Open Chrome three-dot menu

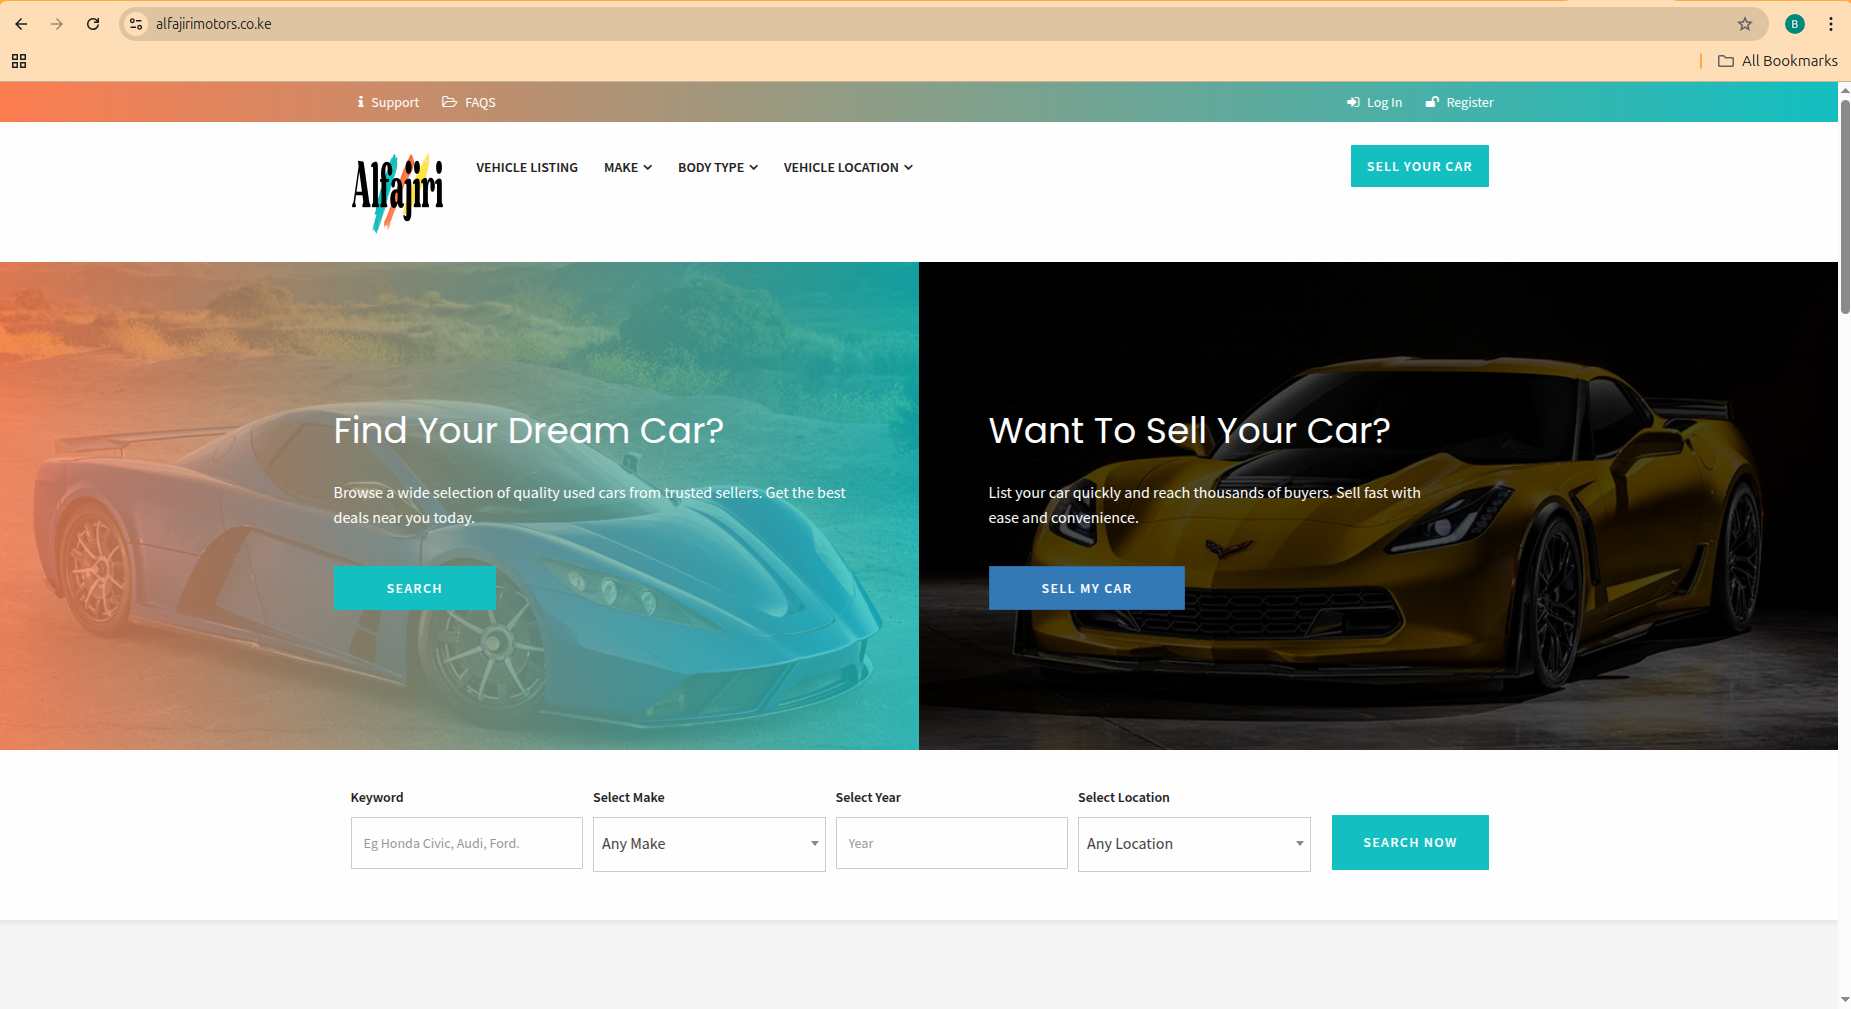(x=1831, y=24)
